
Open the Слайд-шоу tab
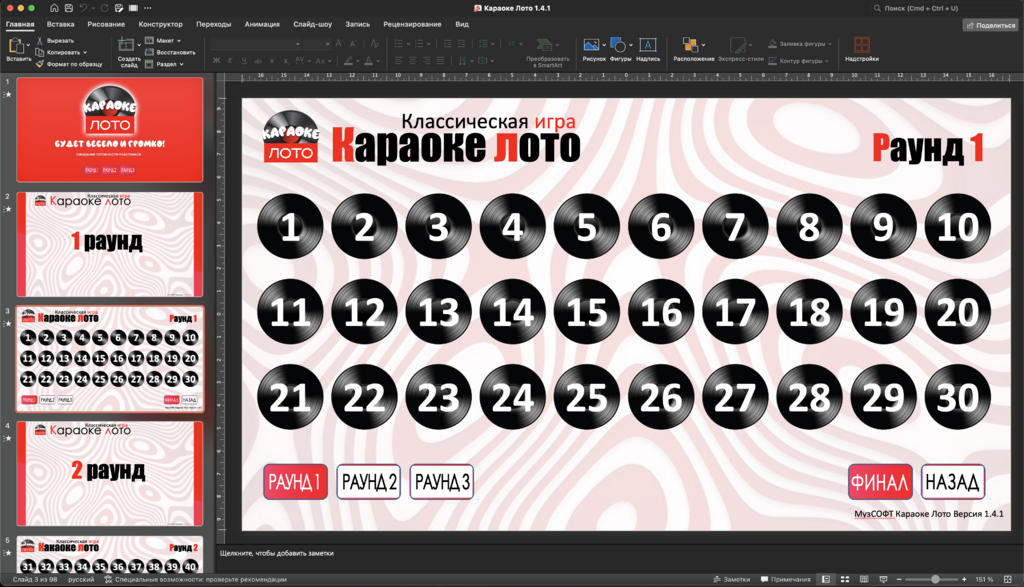tap(312, 24)
